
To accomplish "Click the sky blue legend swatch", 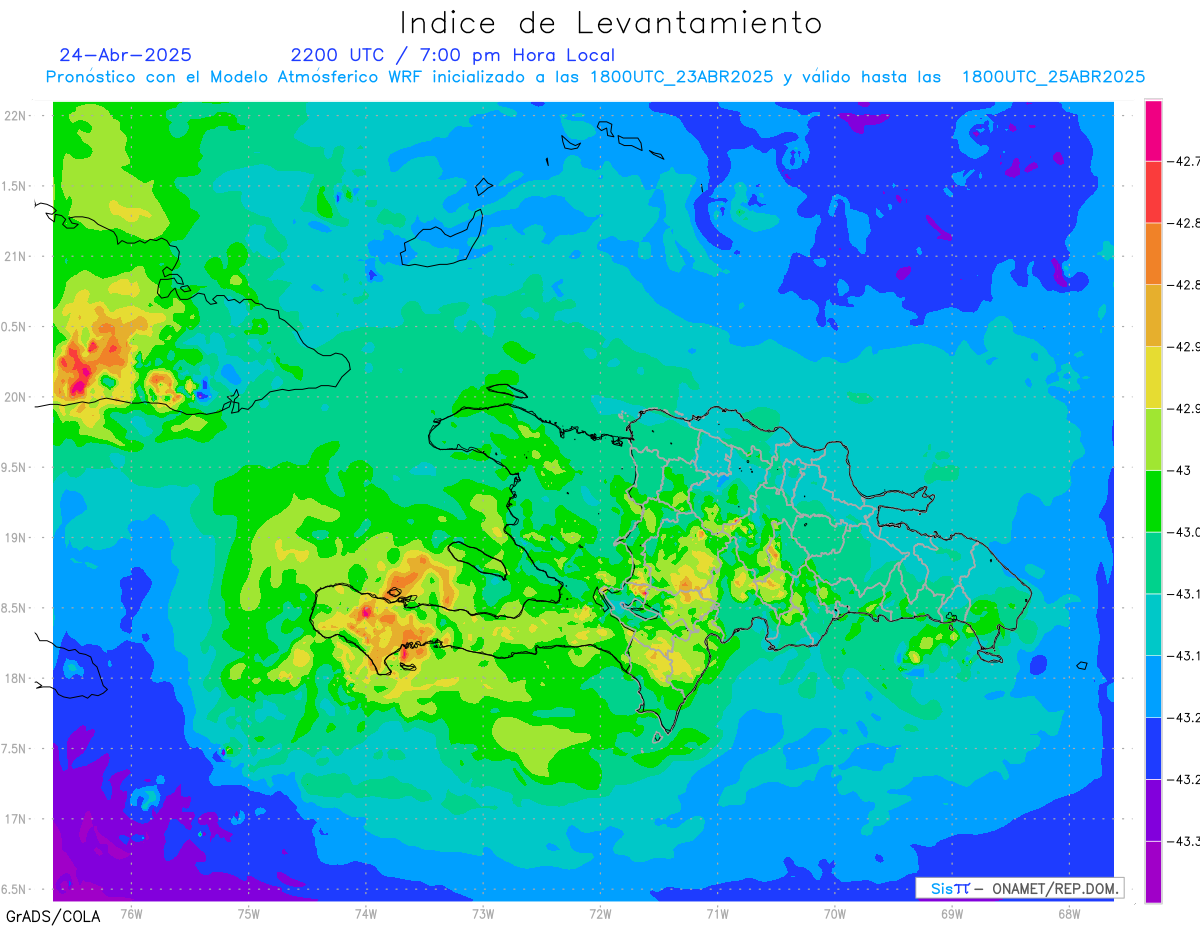I will click(x=1153, y=687).
